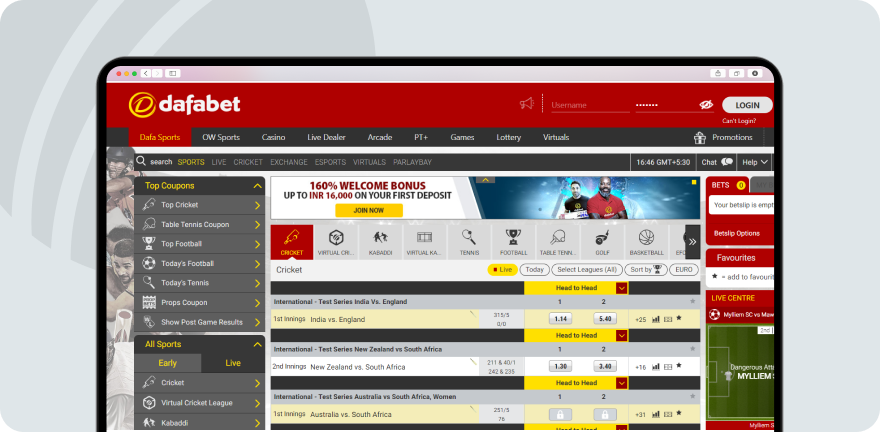Click the LOGIN button

(x=747, y=105)
